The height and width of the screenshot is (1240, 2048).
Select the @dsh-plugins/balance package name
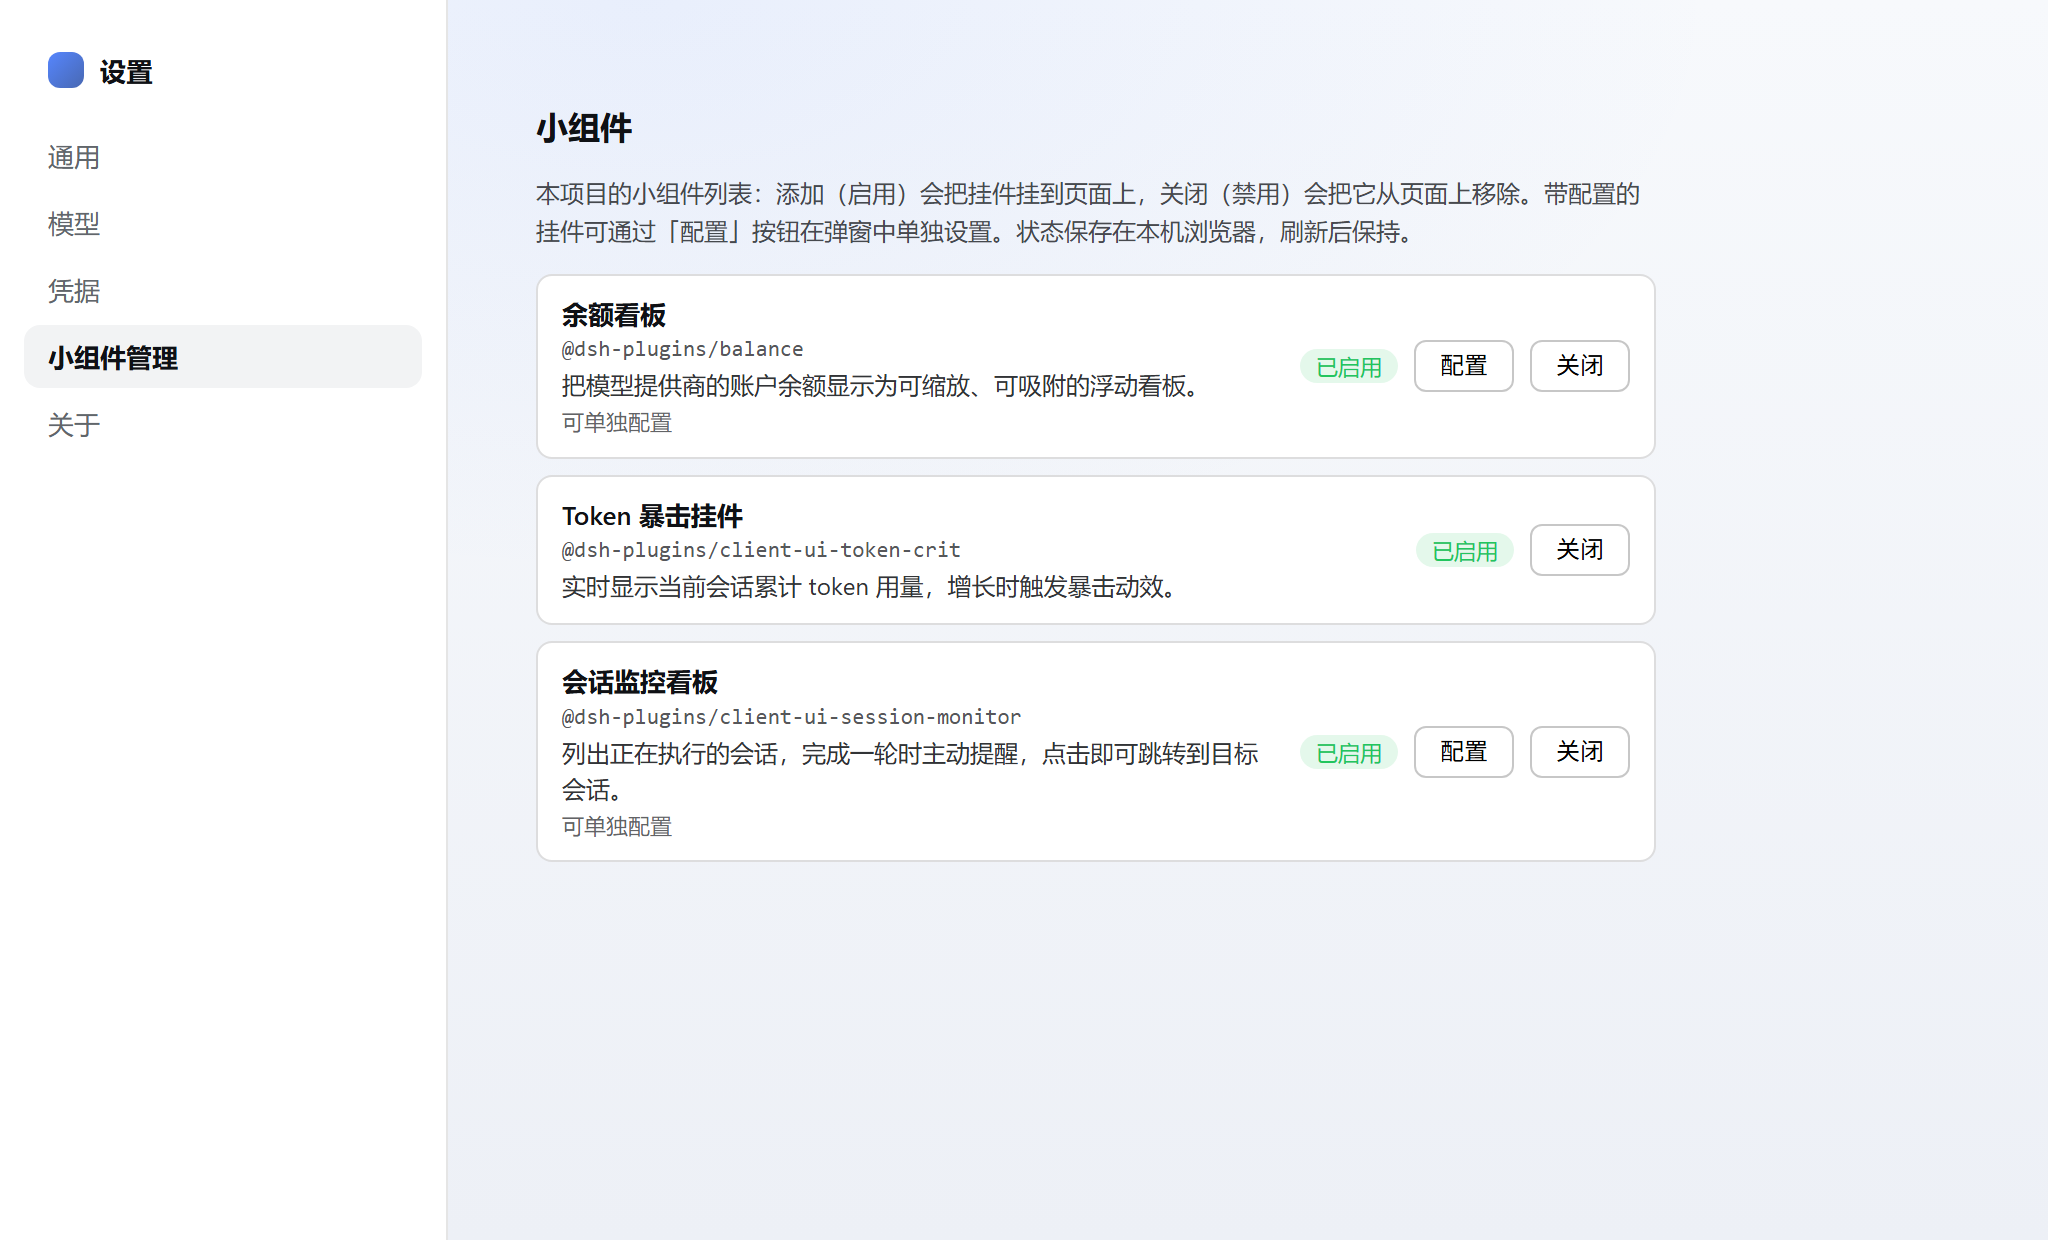click(x=682, y=349)
